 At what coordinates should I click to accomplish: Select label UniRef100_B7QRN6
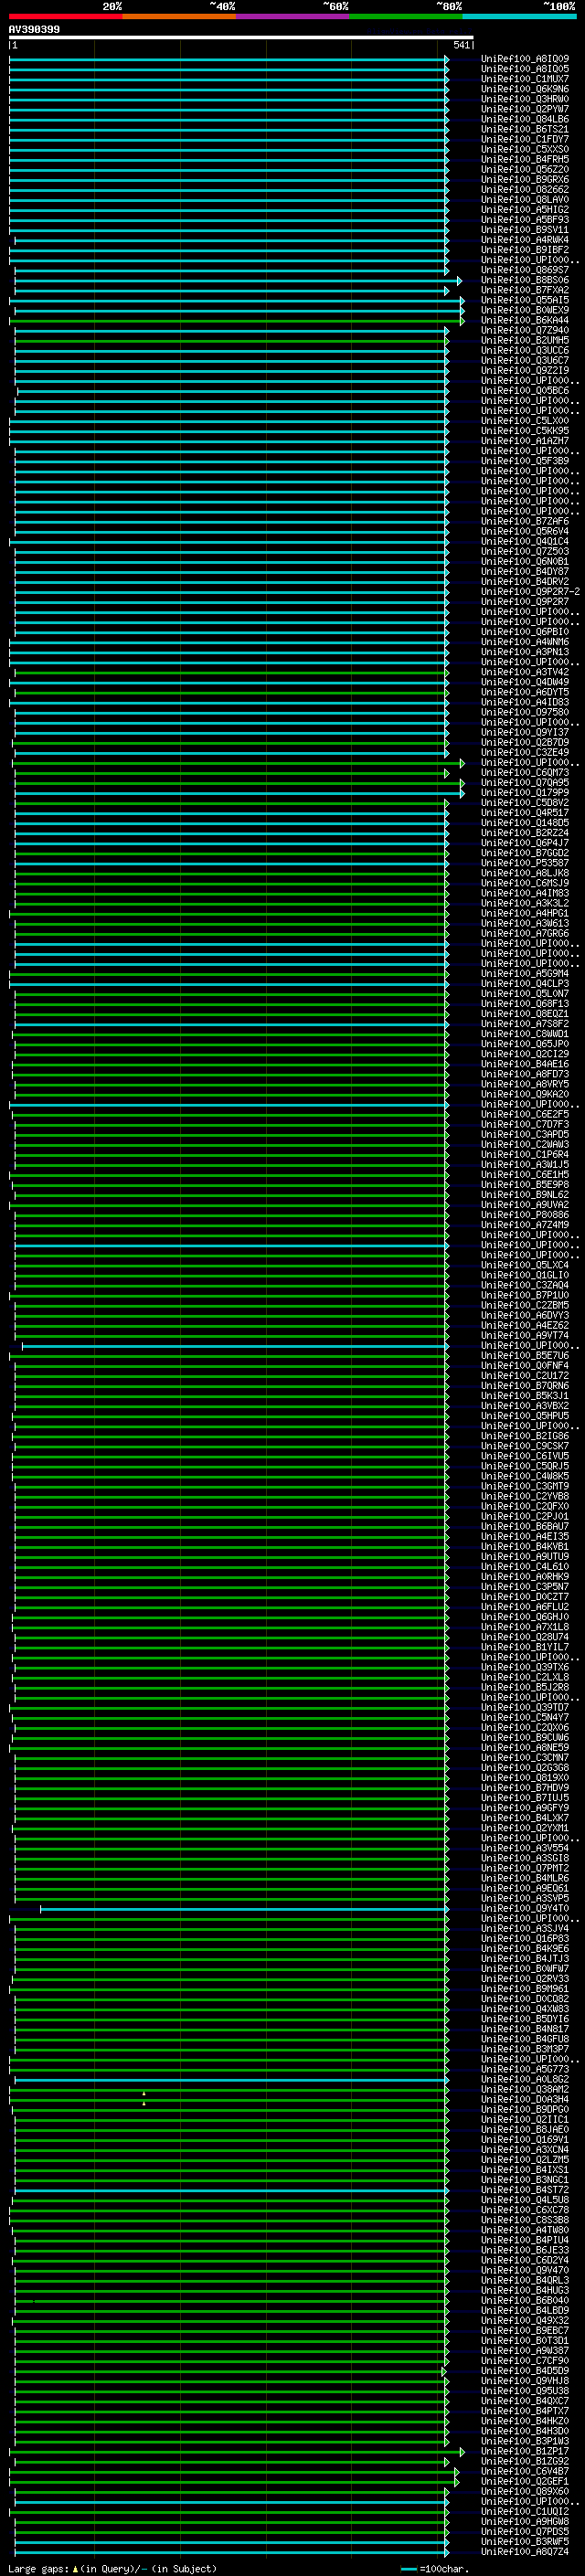pos(525,1386)
